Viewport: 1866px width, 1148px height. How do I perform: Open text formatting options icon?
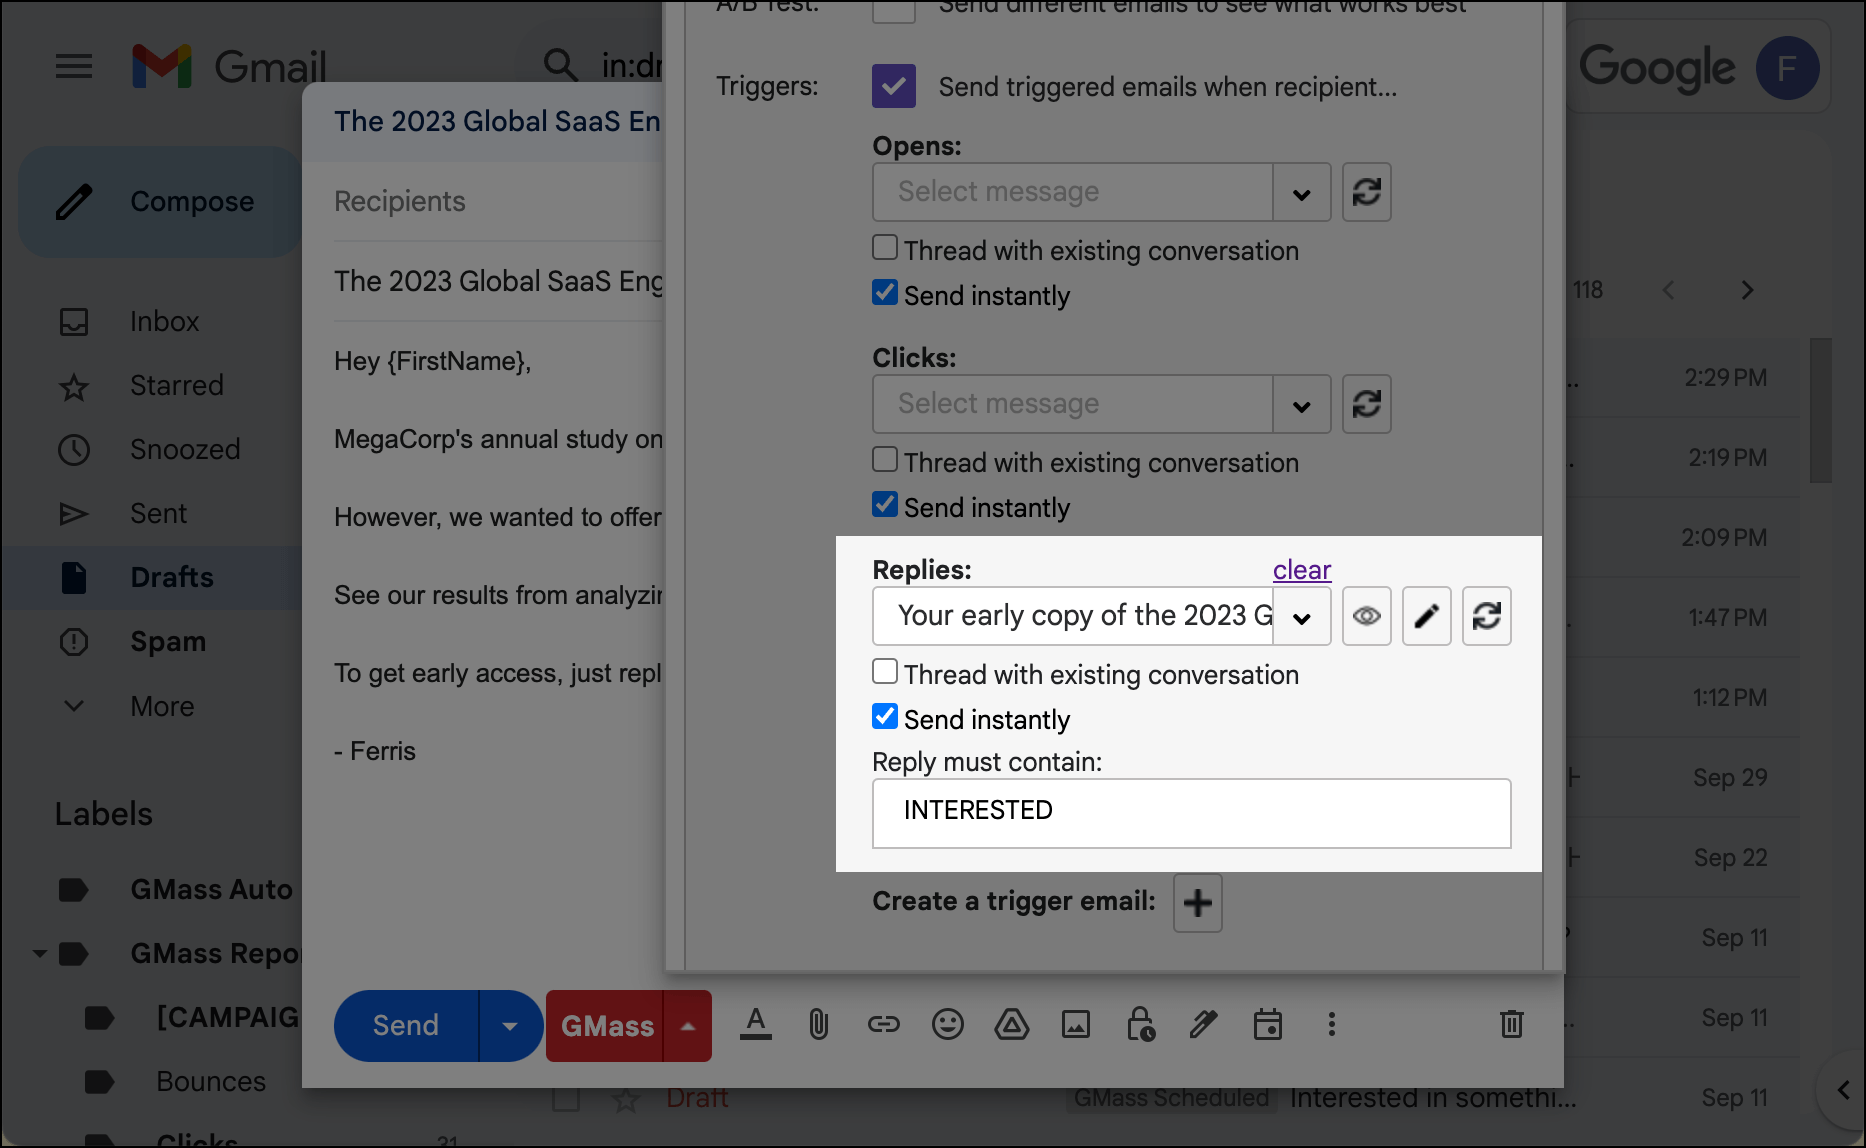pyautogui.click(x=756, y=1024)
